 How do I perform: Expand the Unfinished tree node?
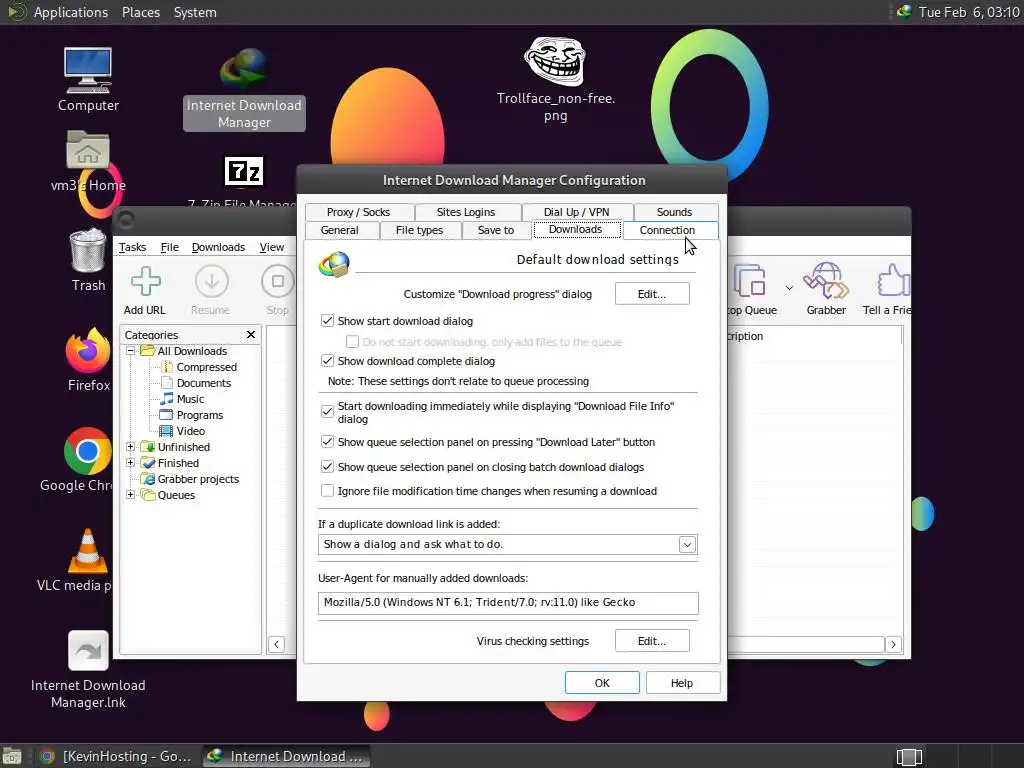coord(131,447)
